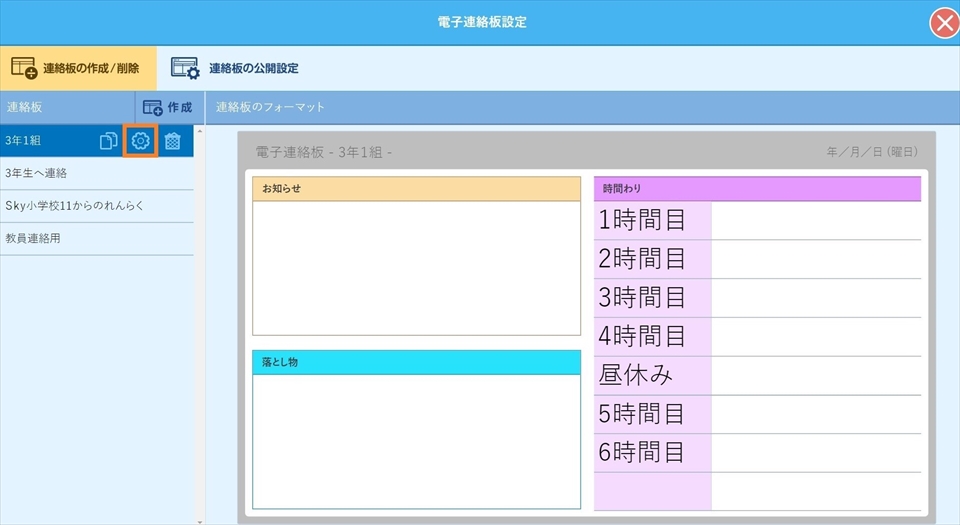Image resolution: width=960 pixels, height=525 pixels.
Task: Click the お知らせ orange header
Action: point(416,188)
